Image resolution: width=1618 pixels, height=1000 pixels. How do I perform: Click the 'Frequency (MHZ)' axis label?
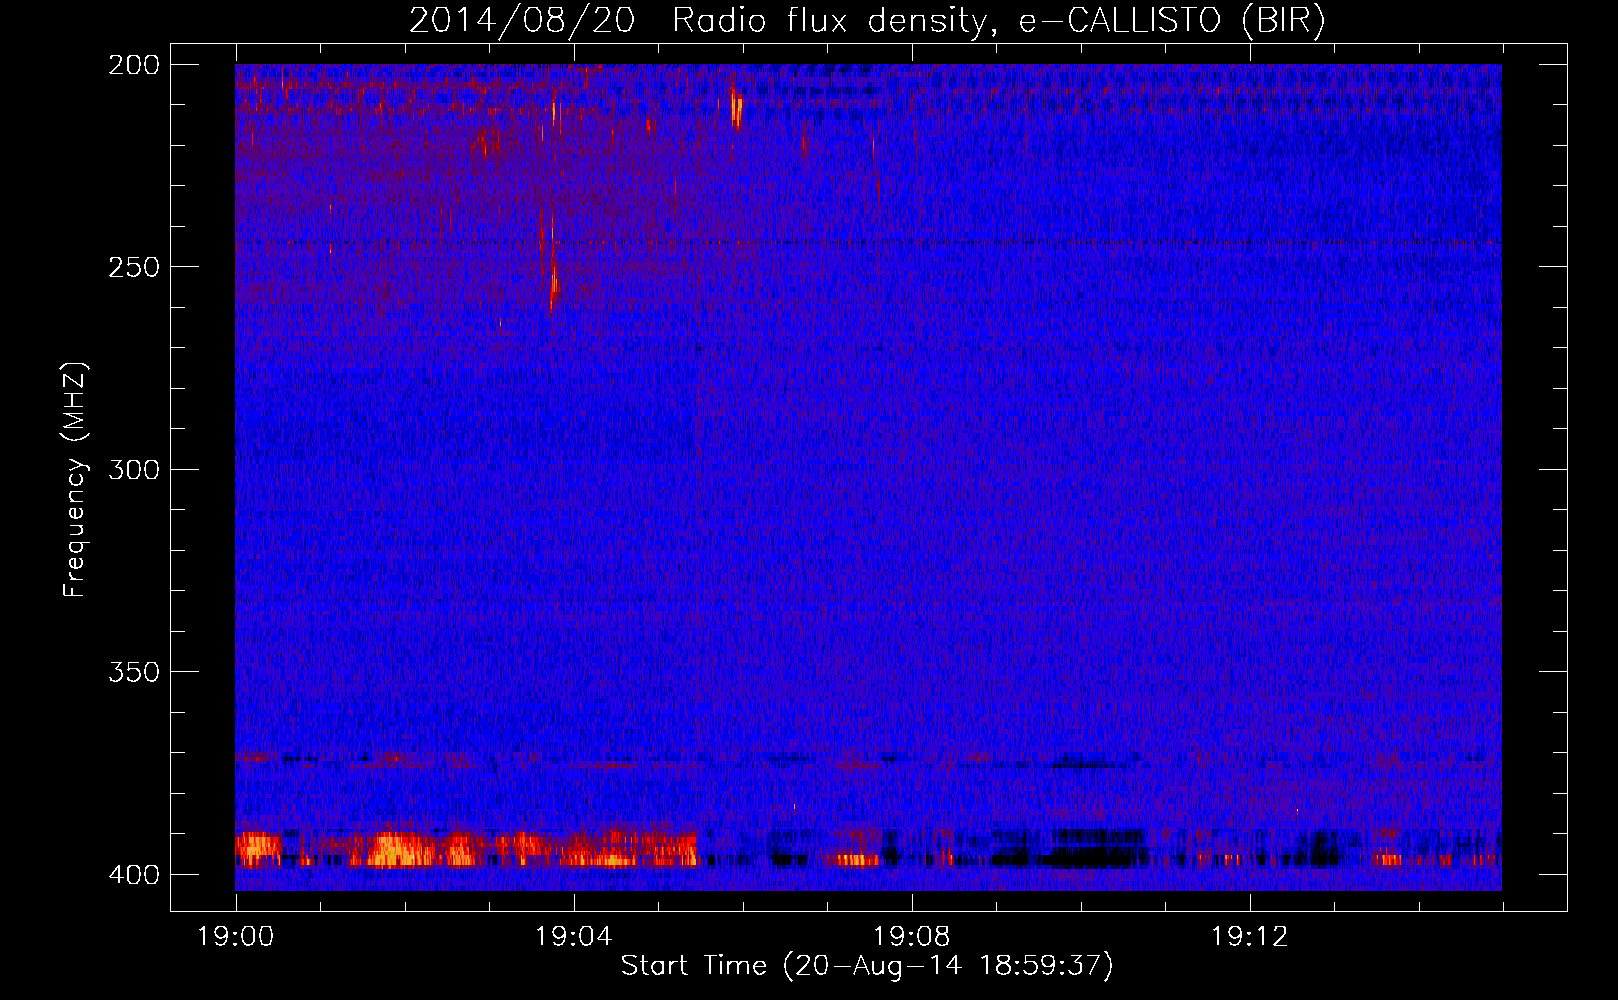(x=75, y=480)
